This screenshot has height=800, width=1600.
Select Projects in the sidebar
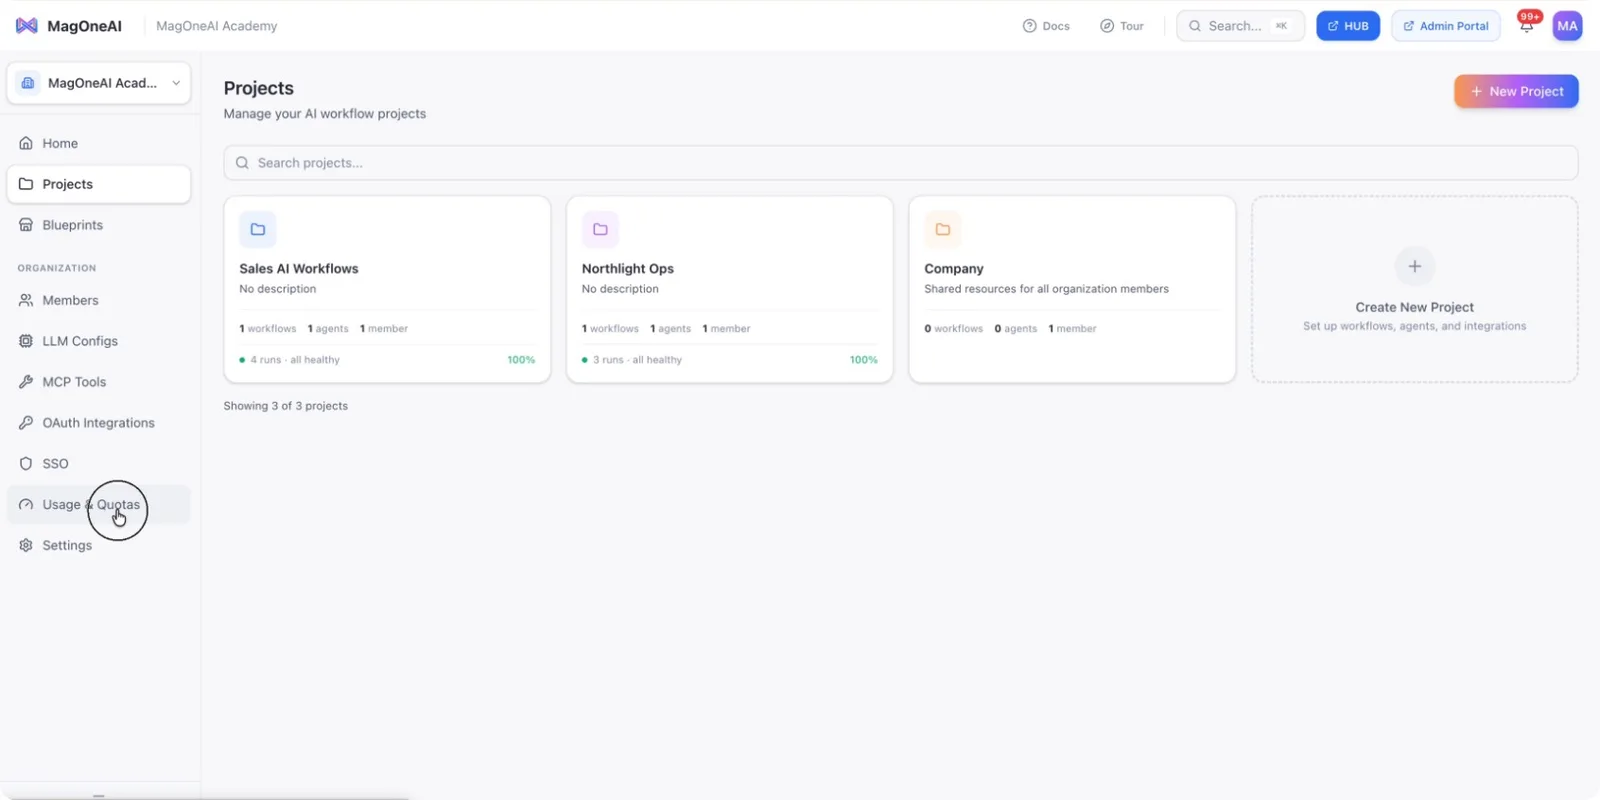[x=99, y=184]
